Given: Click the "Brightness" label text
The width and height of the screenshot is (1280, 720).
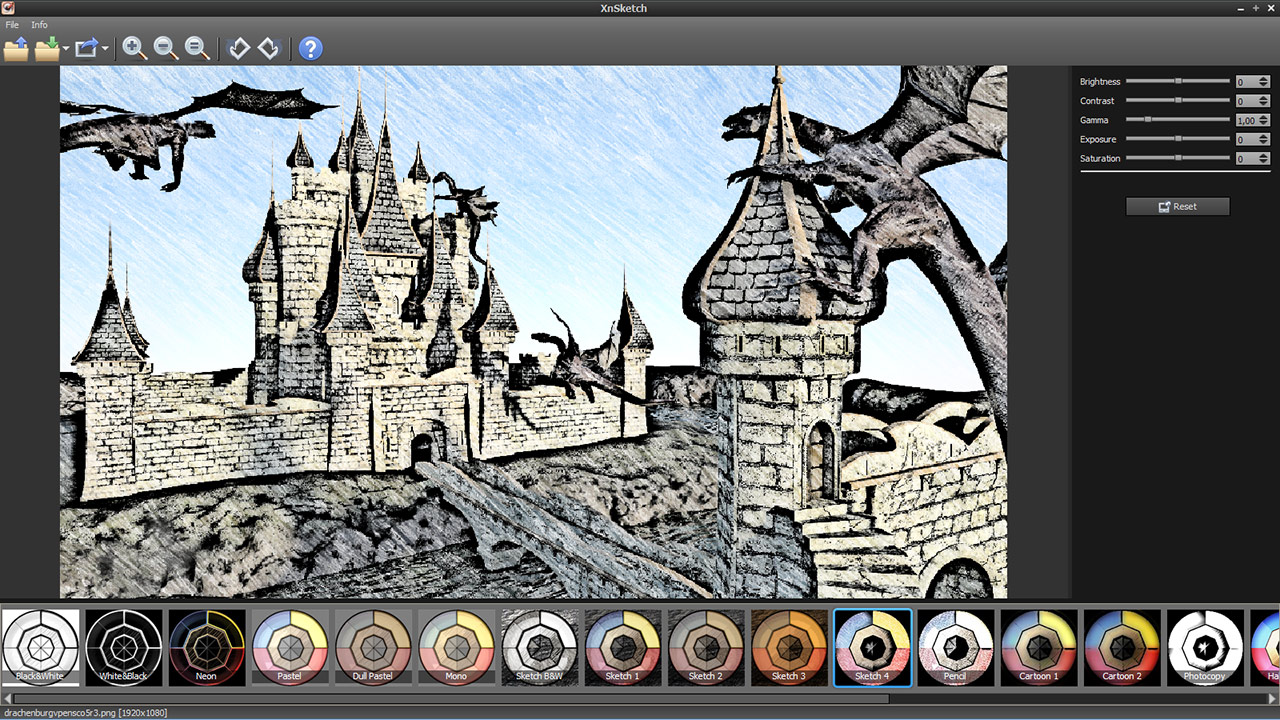Looking at the screenshot, I should pyautogui.click(x=1100, y=82).
